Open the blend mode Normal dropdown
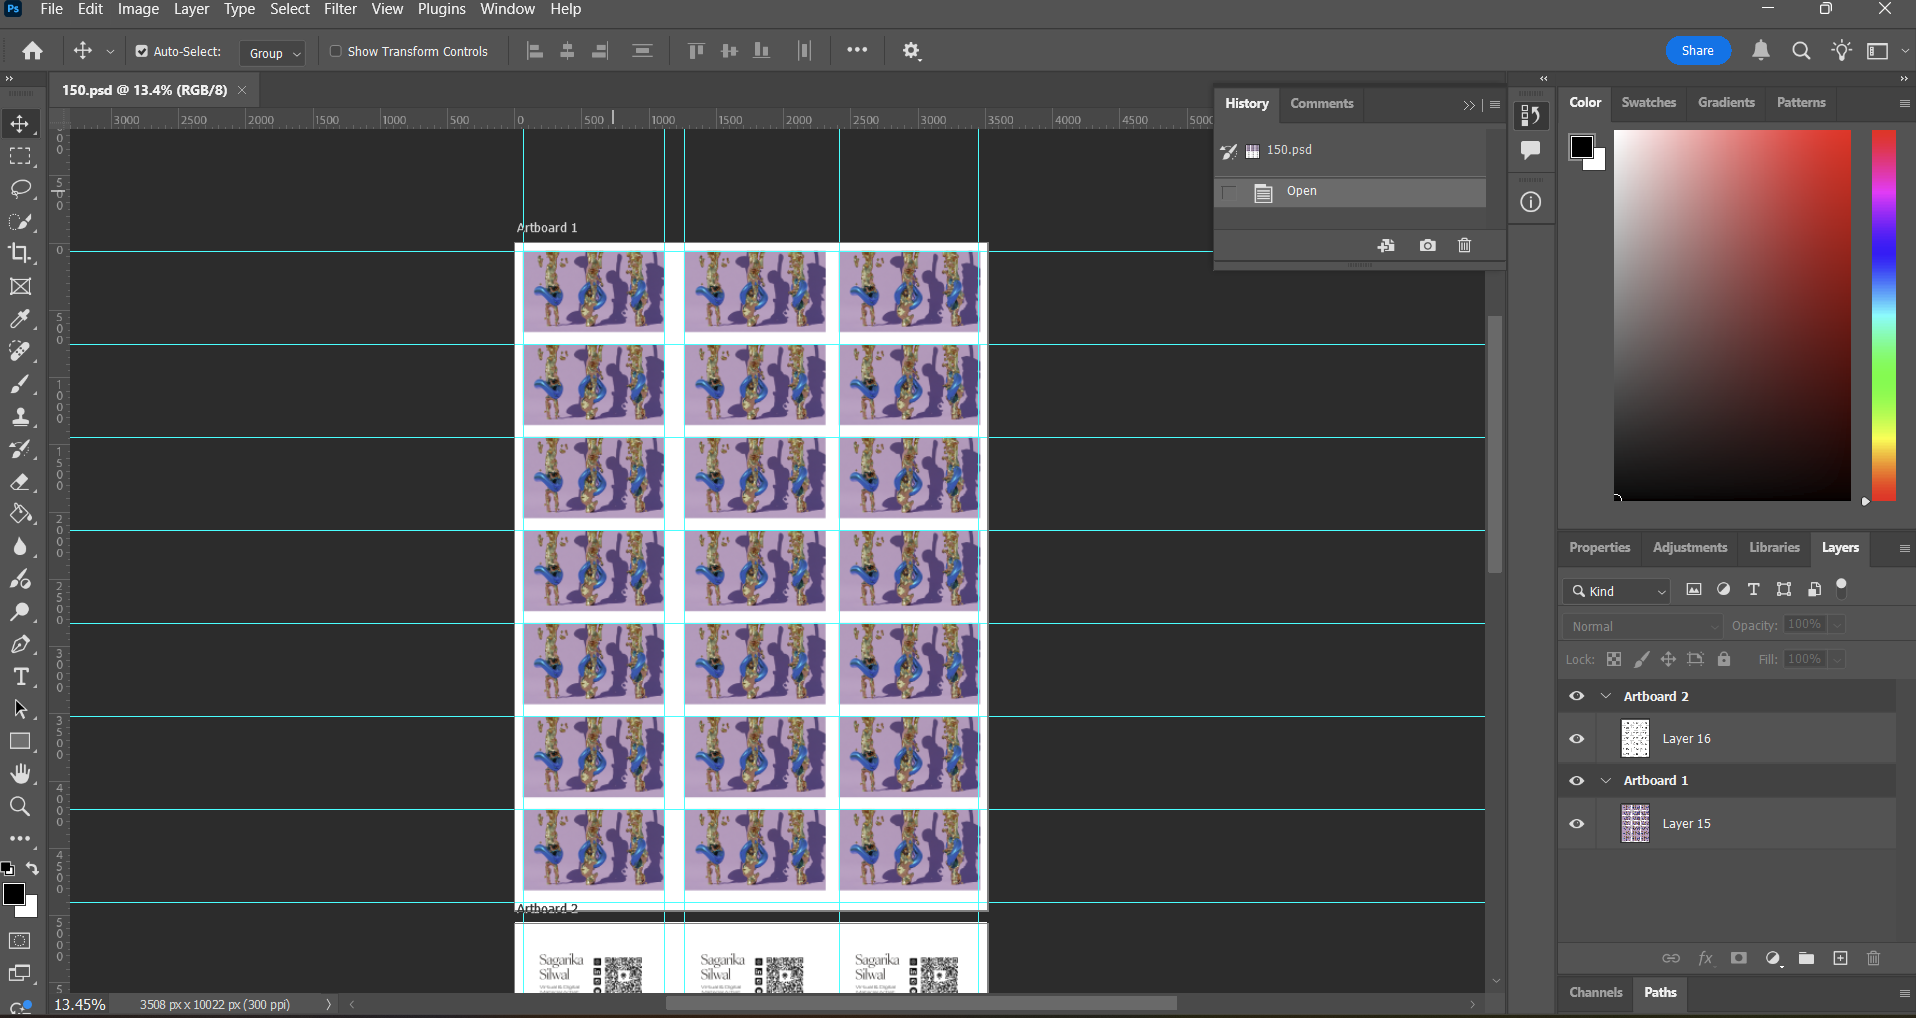1916x1018 pixels. coord(1643,626)
